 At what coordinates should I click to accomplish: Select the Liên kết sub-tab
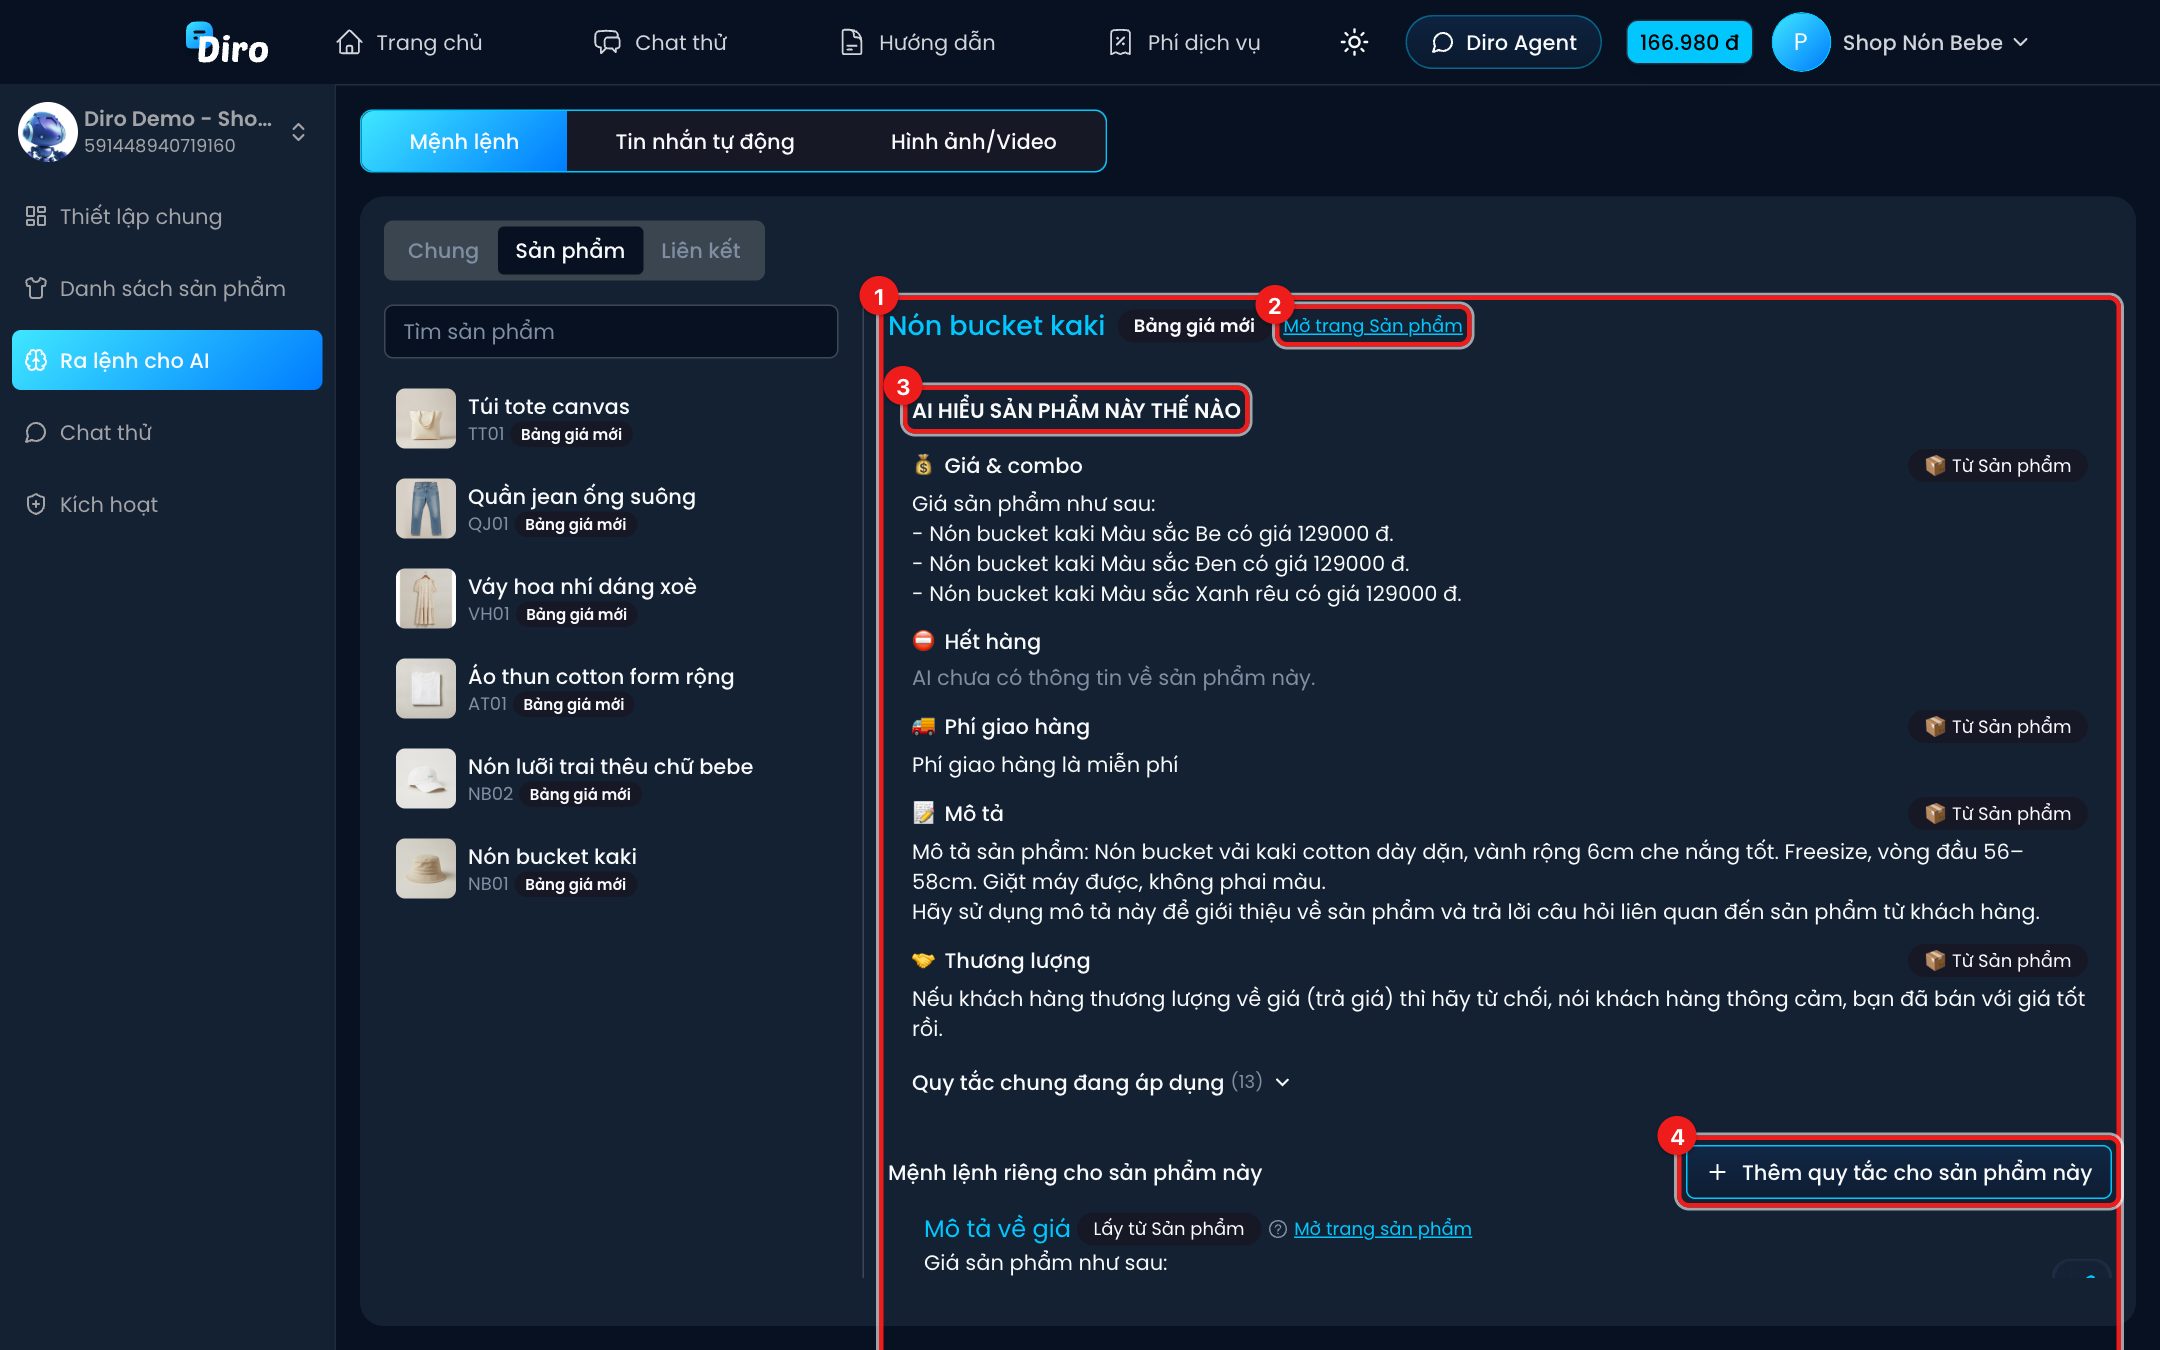(x=700, y=250)
